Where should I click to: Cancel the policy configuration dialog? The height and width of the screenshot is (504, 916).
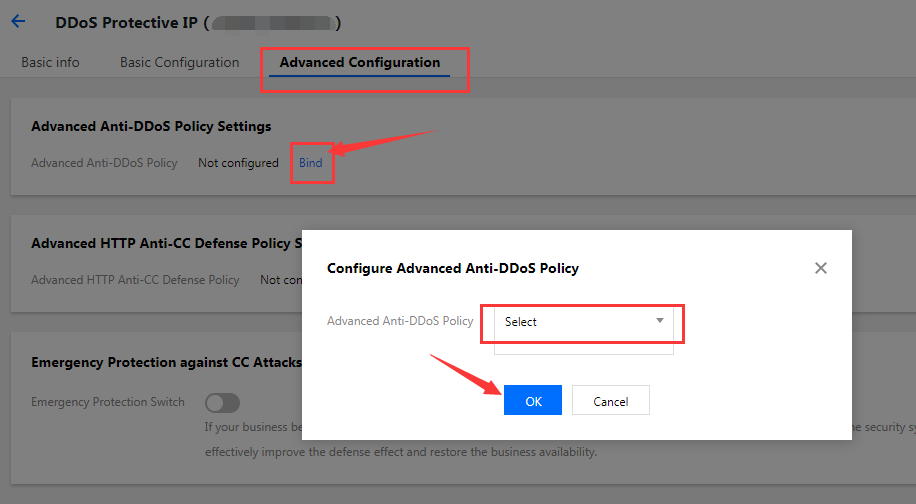(610, 401)
